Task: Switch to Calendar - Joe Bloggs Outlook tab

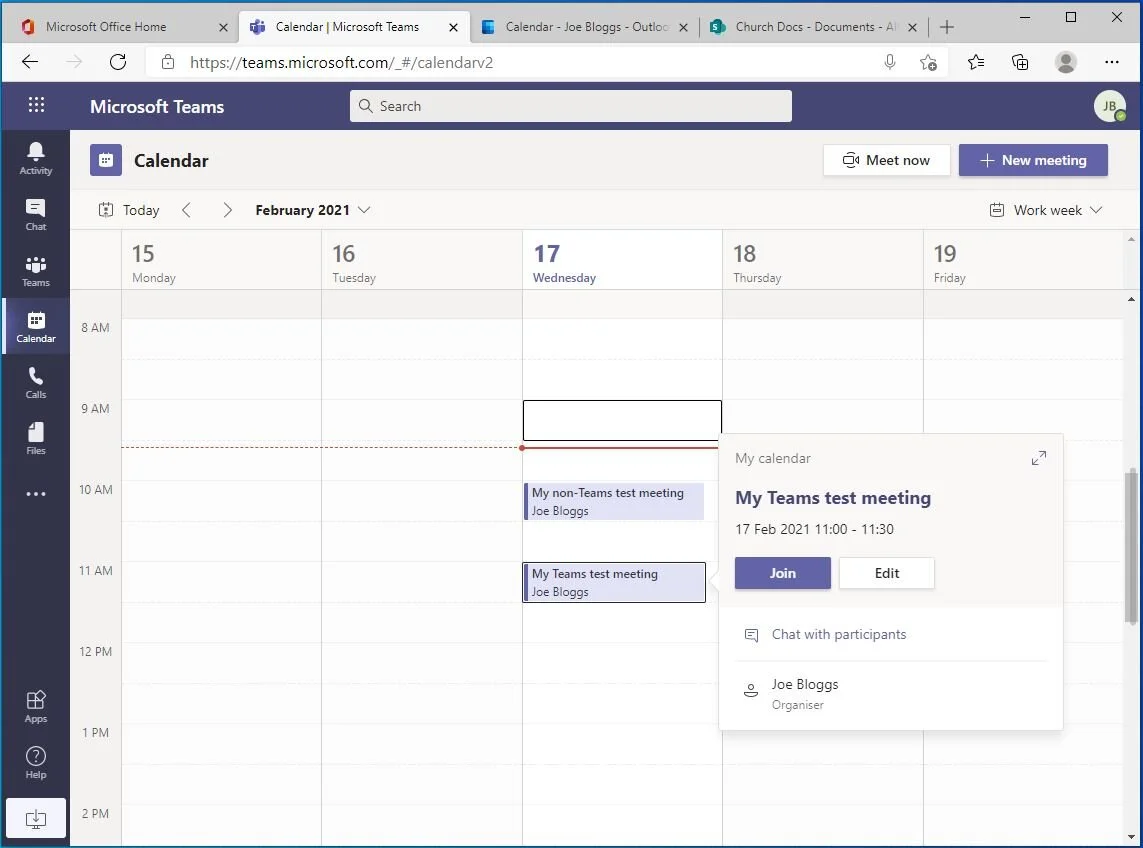Action: [x=587, y=27]
